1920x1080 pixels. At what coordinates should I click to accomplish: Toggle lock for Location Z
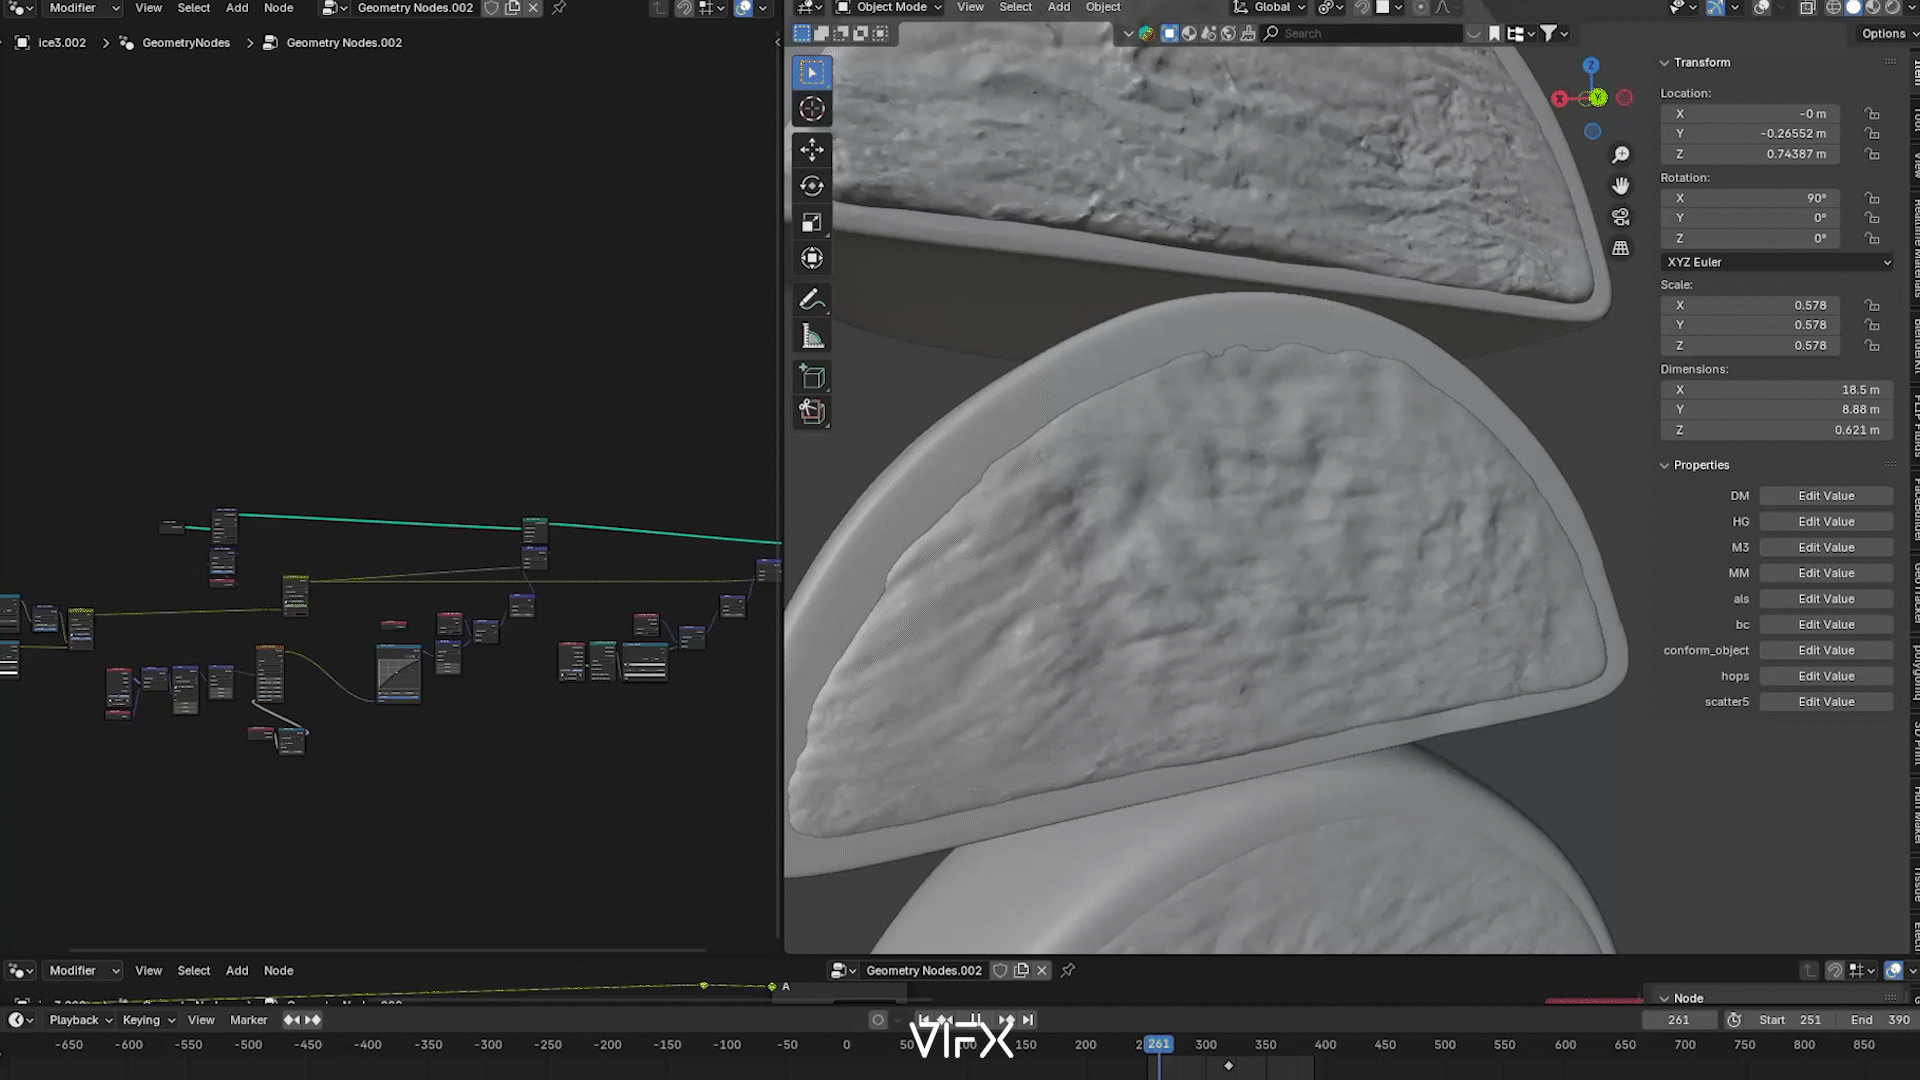pyautogui.click(x=1872, y=154)
